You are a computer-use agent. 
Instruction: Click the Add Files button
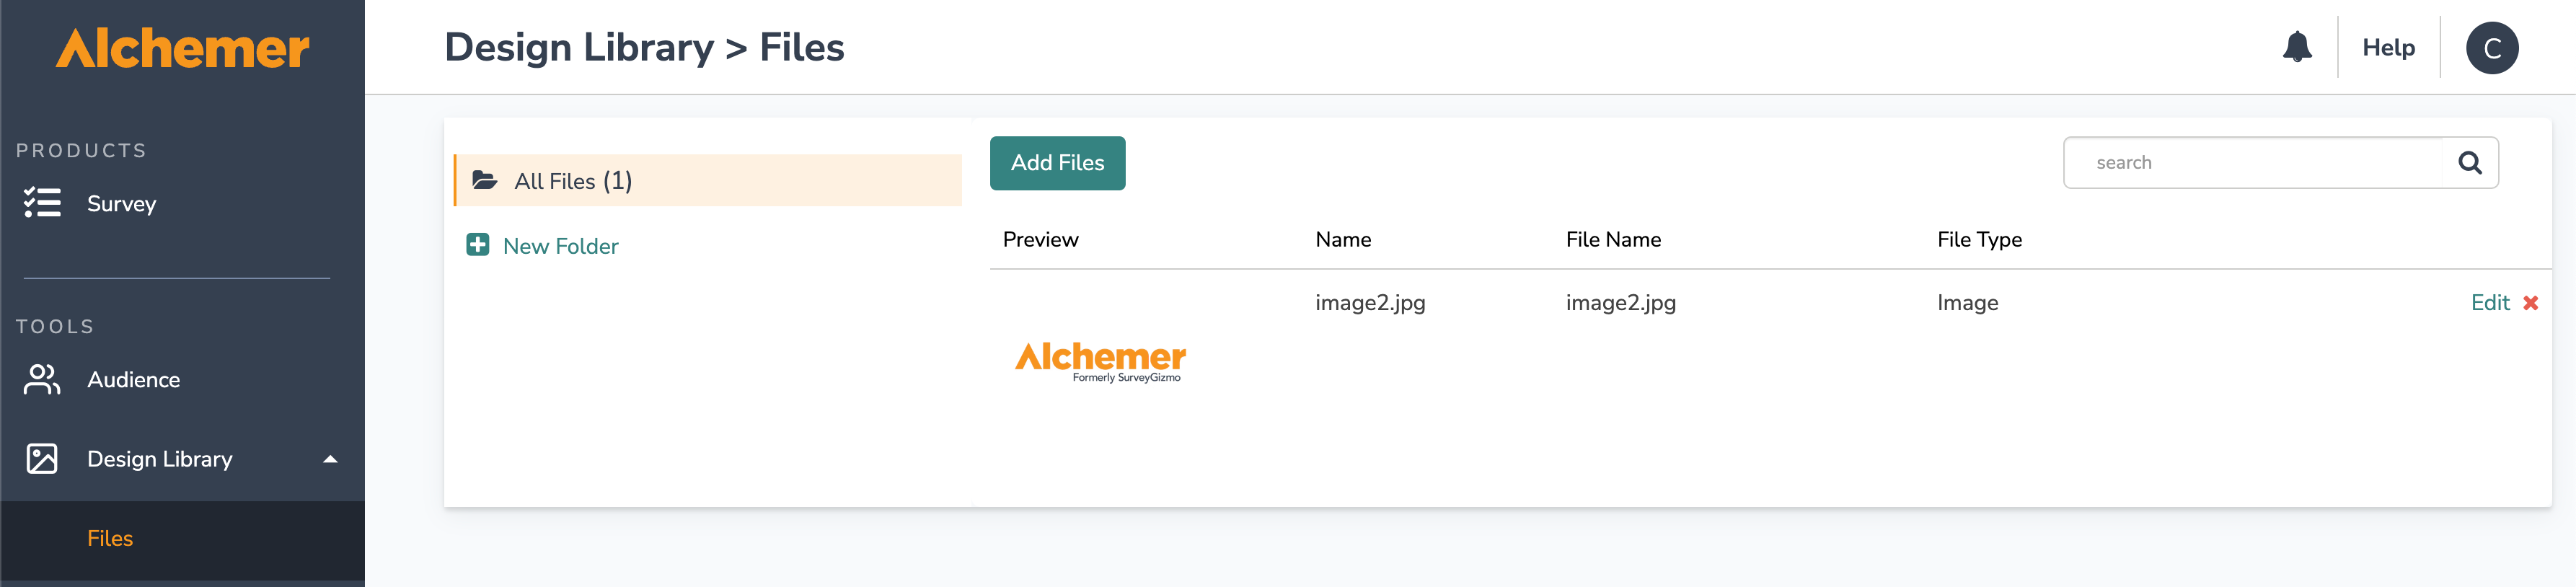(1057, 163)
